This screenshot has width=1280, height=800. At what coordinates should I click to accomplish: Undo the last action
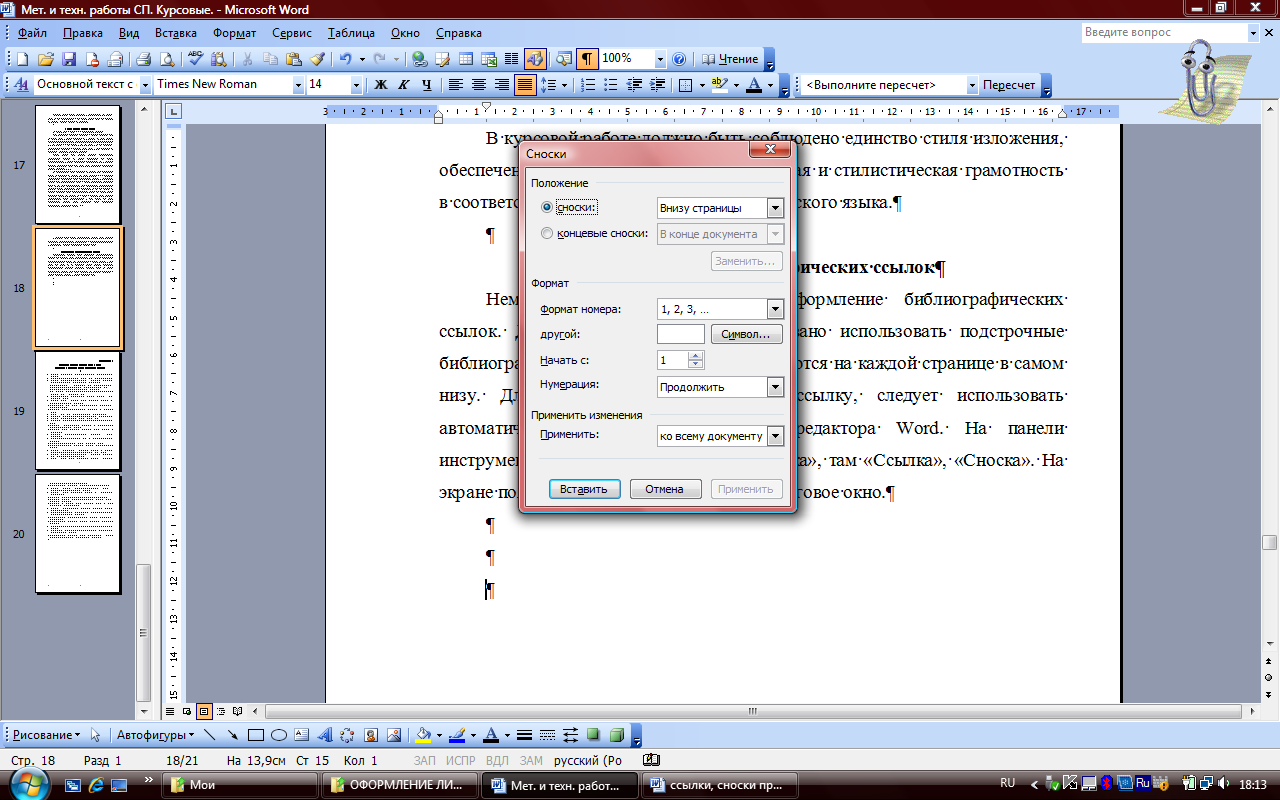[x=345, y=59]
